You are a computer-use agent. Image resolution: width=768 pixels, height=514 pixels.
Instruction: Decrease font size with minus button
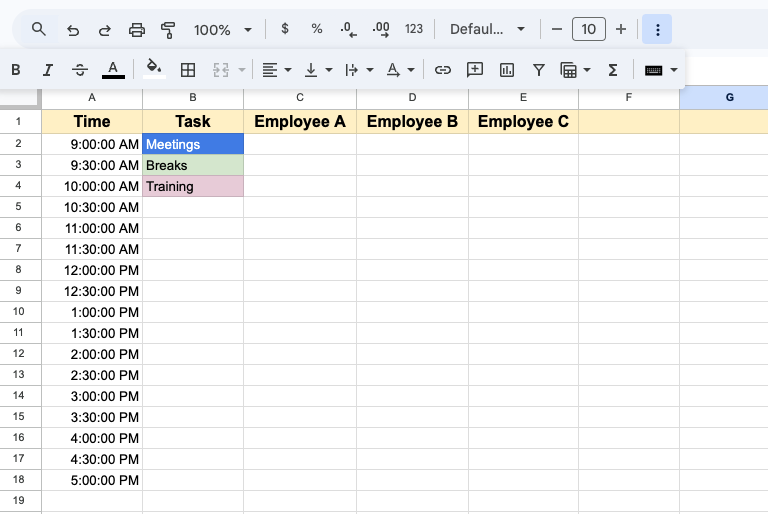click(x=556, y=29)
